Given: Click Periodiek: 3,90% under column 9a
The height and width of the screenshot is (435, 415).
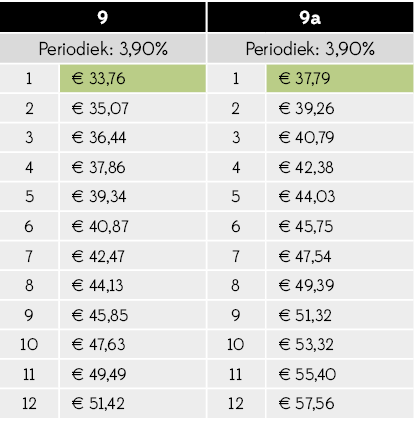Looking at the screenshot, I should pos(310,49).
